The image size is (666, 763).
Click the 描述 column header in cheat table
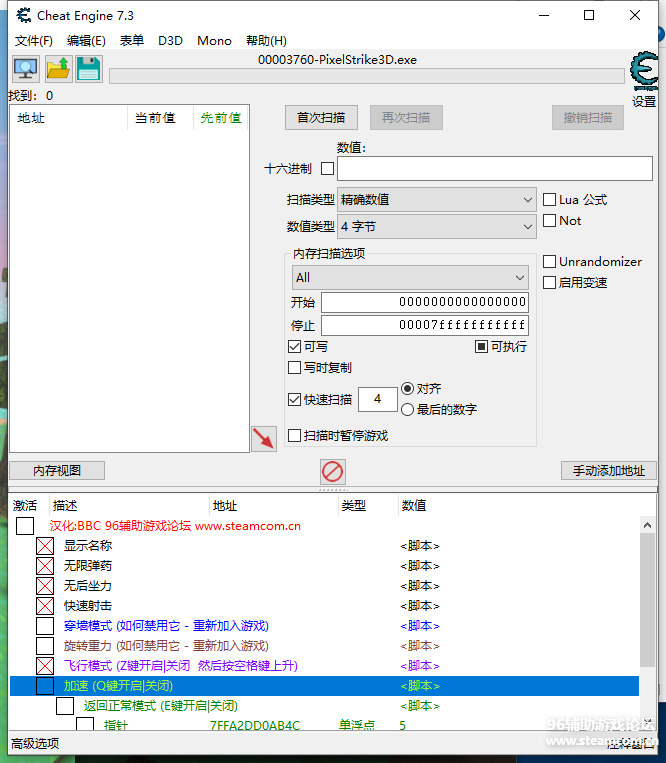point(129,506)
